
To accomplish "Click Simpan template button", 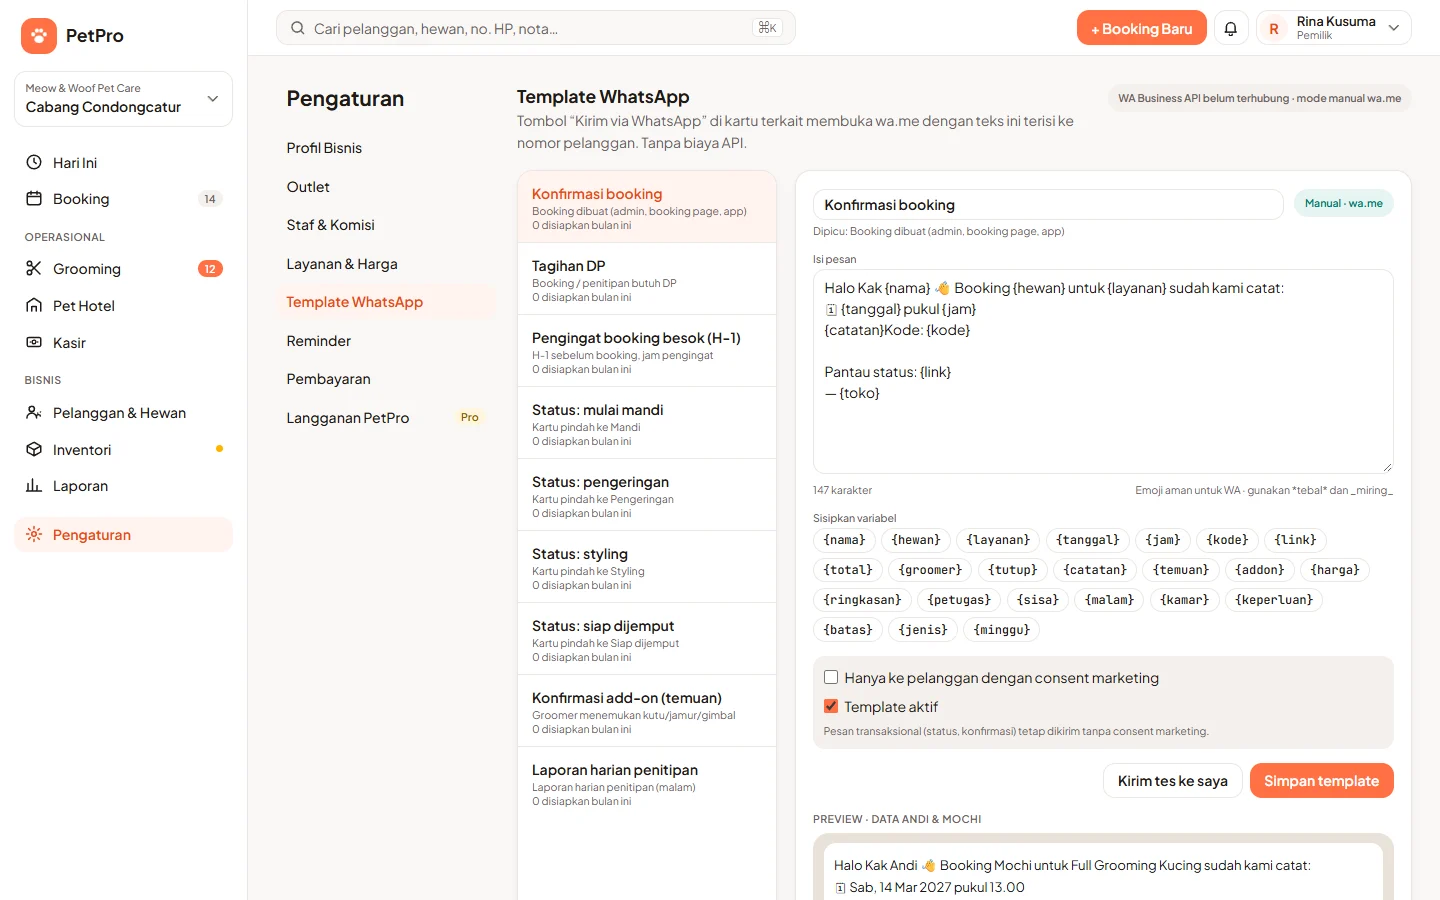I will [x=1321, y=781].
